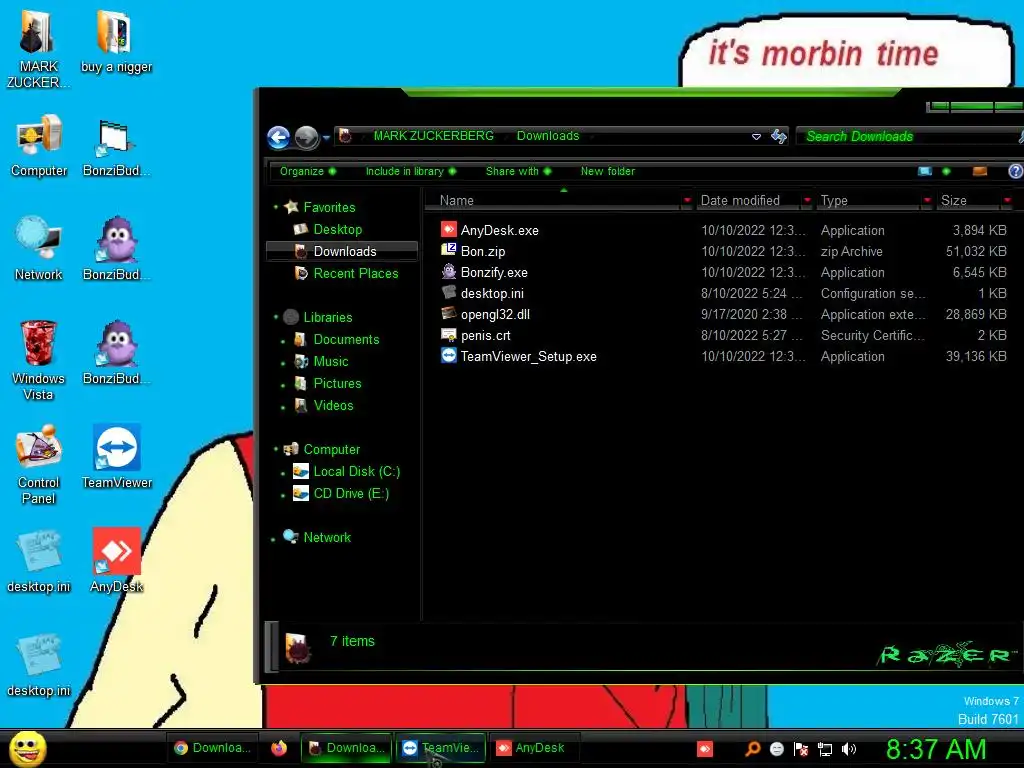This screenshot has width=1024, height=768.
Task: Open Firefox from the taskbar
Action: [x=279, y=748]
